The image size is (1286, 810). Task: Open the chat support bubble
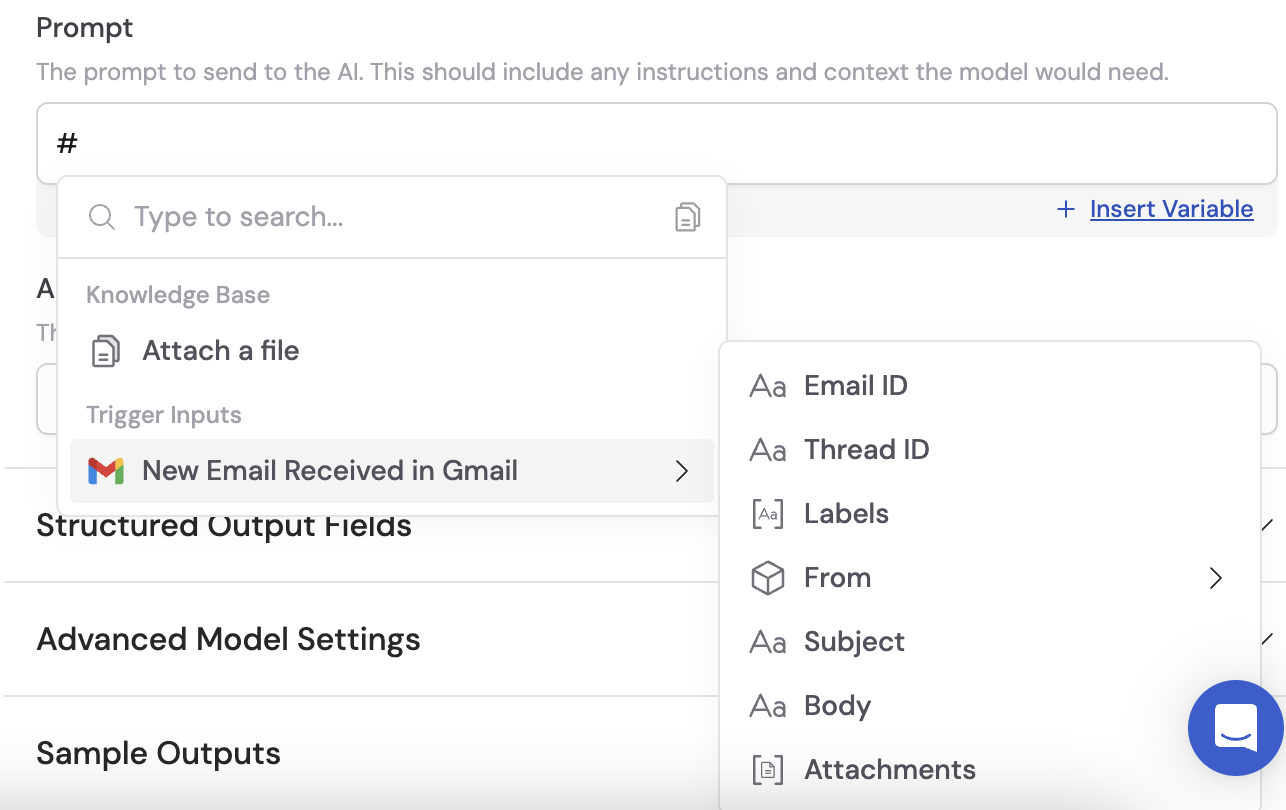point(1236,728)
